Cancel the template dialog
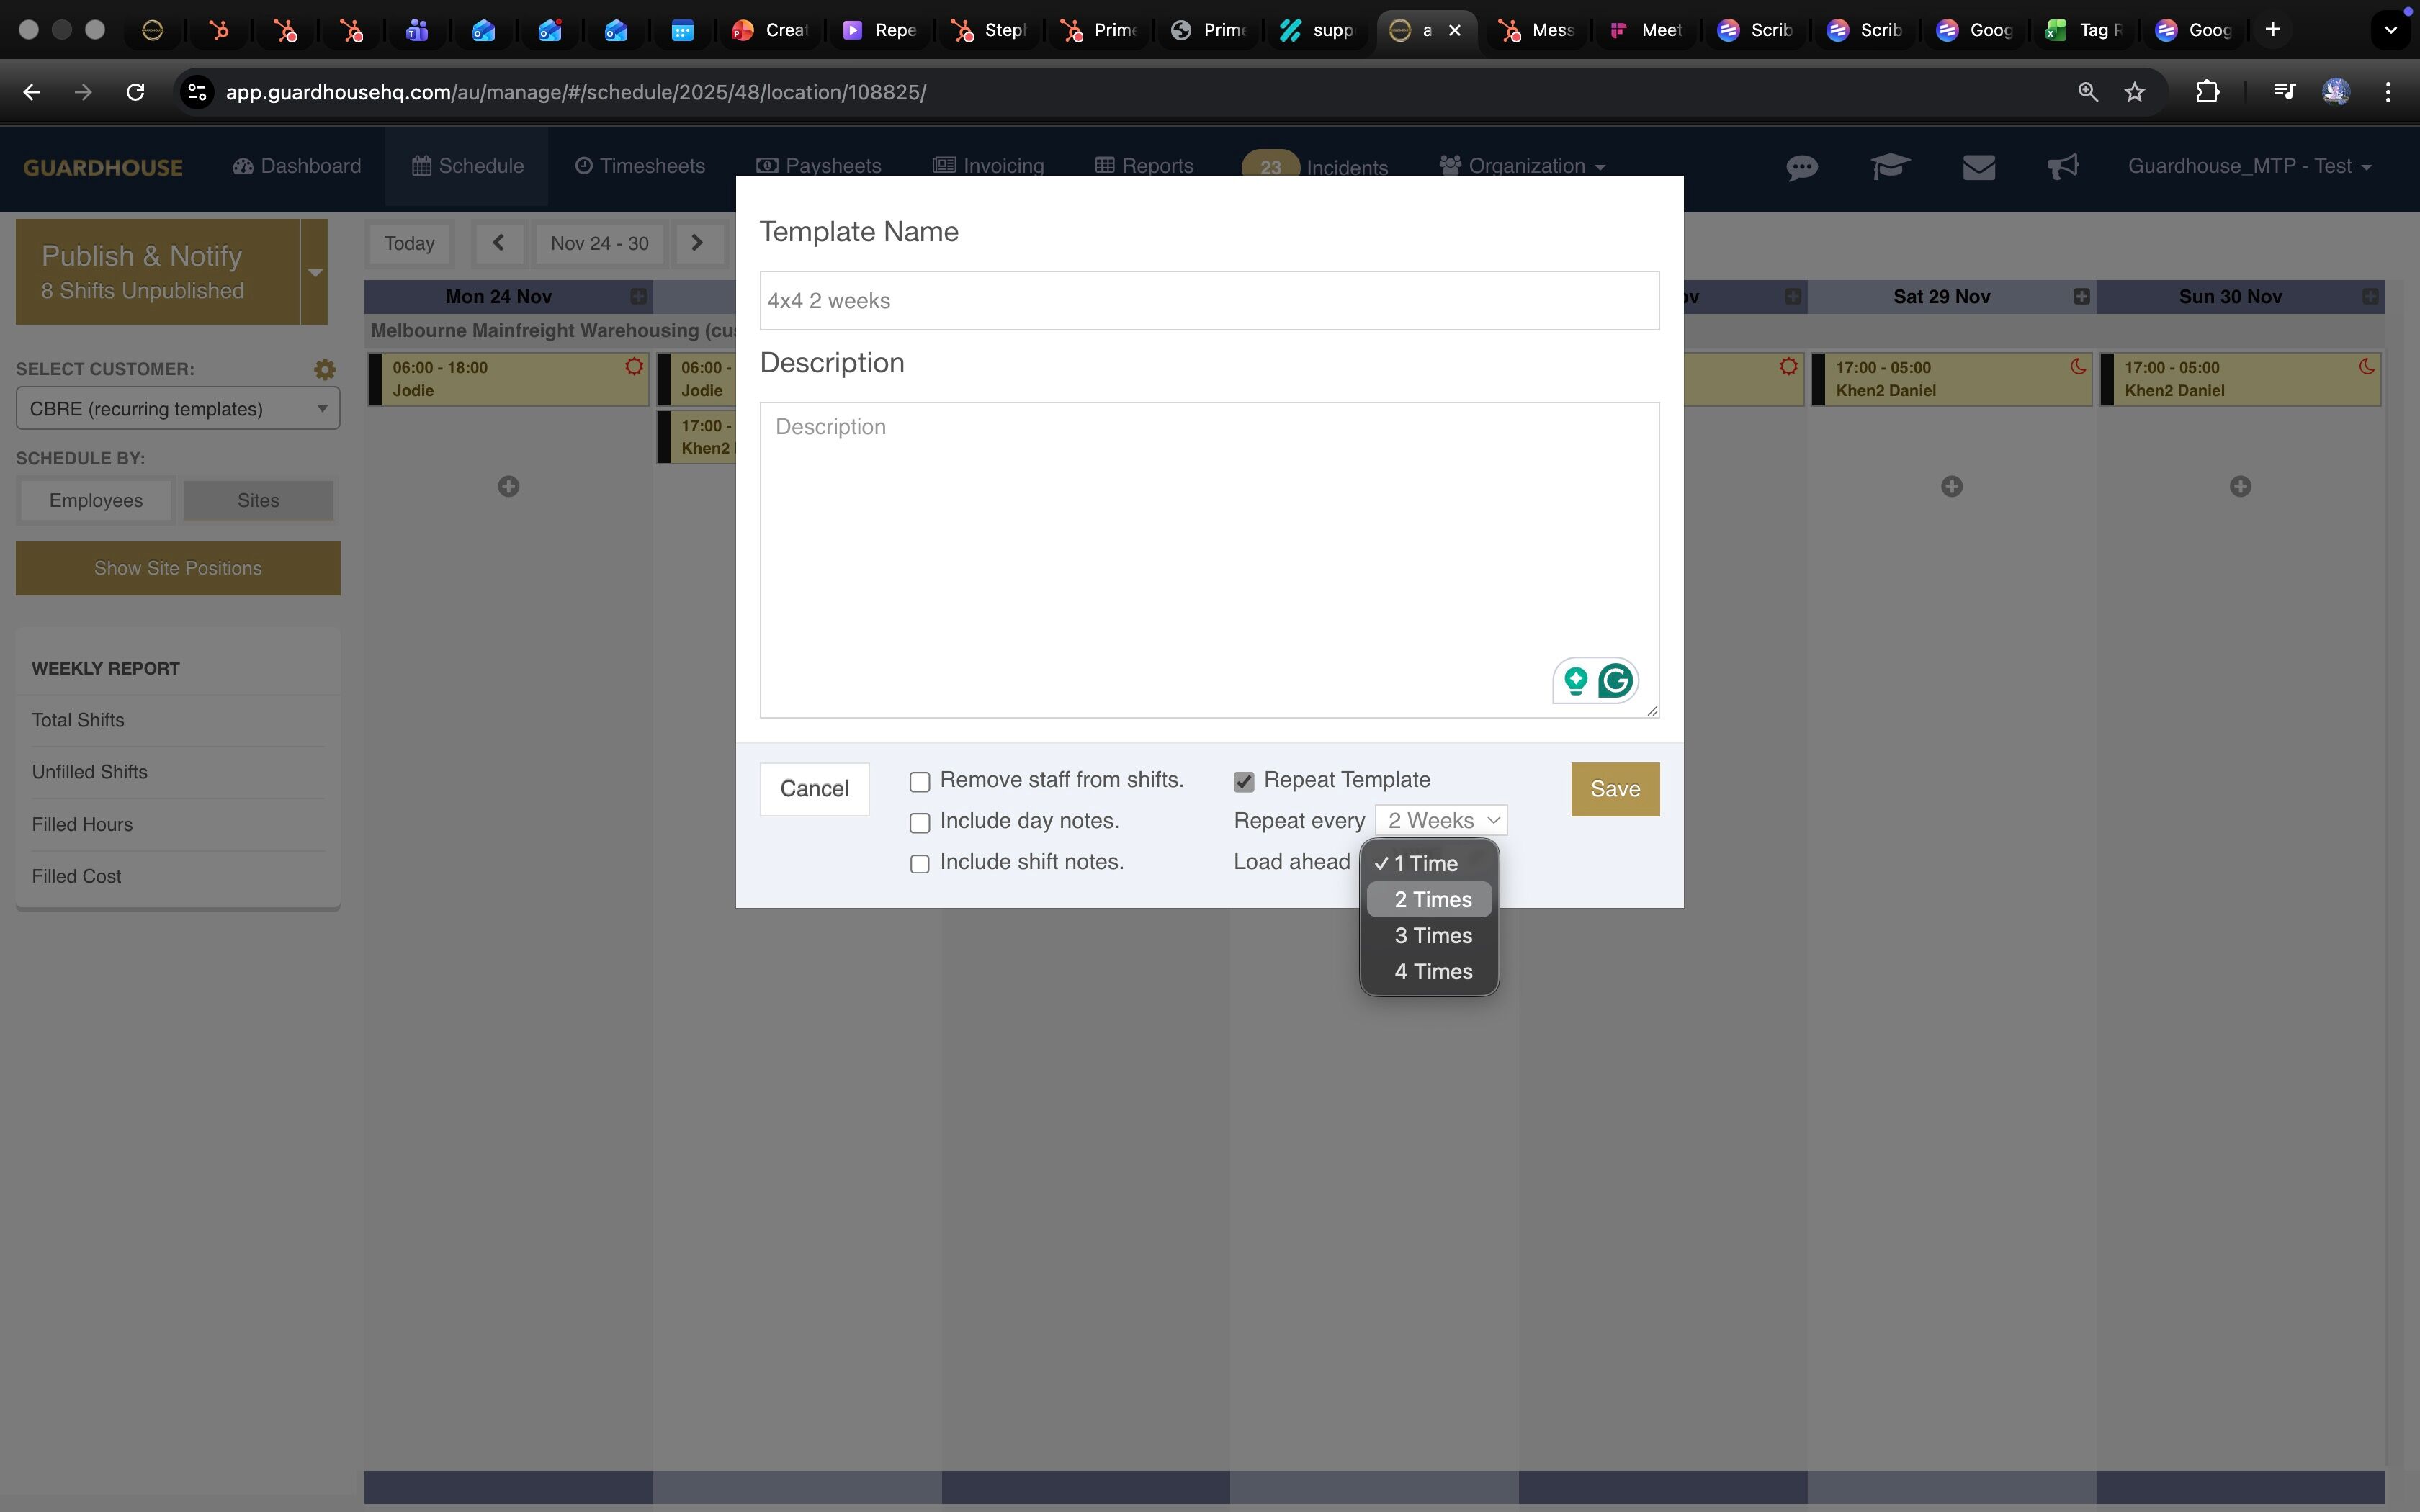This screenshot has width=2420, height=1512. click(814, 789)
